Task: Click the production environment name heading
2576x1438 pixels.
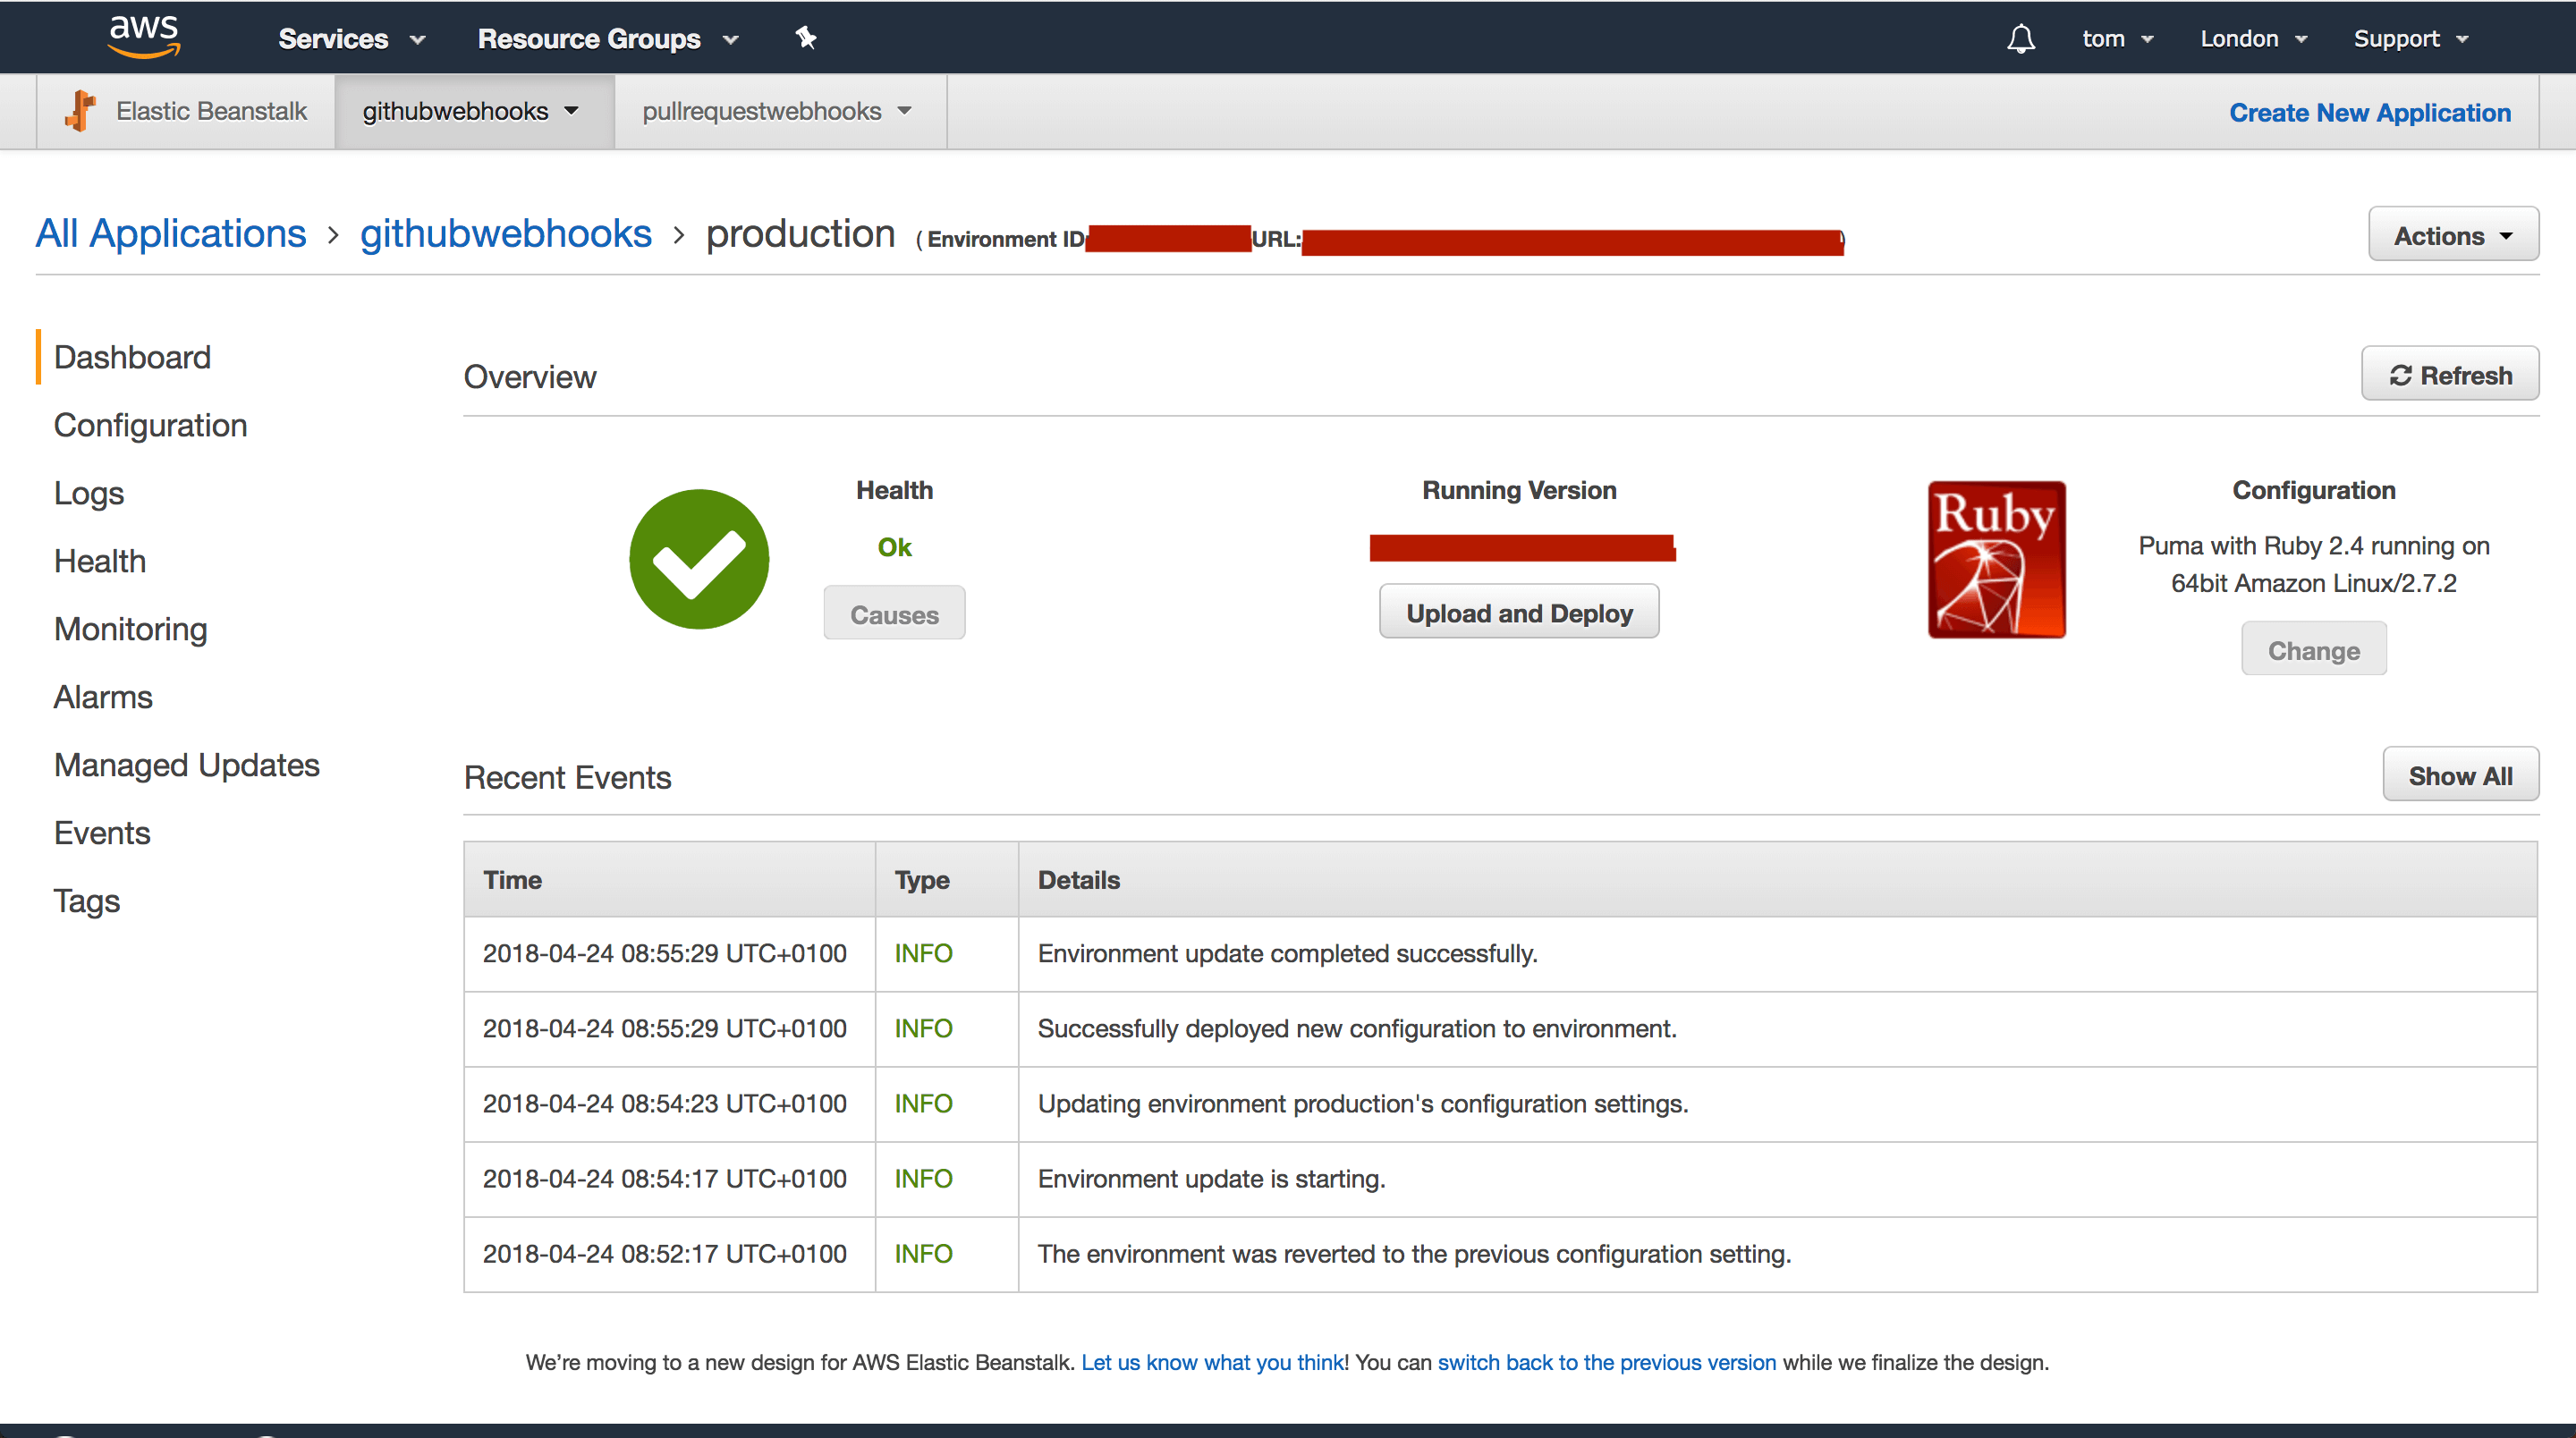Action: 800,234
